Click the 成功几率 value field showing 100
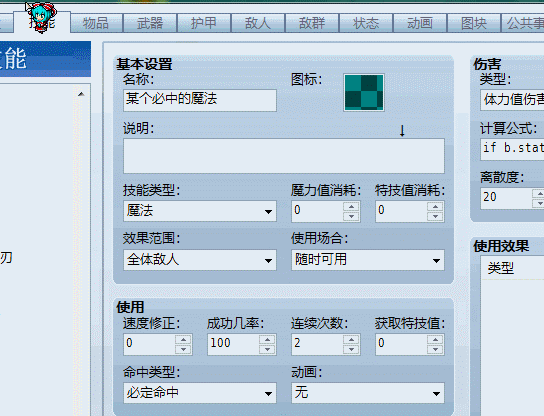Screen dimensions: 544x416 click(233, 344)
